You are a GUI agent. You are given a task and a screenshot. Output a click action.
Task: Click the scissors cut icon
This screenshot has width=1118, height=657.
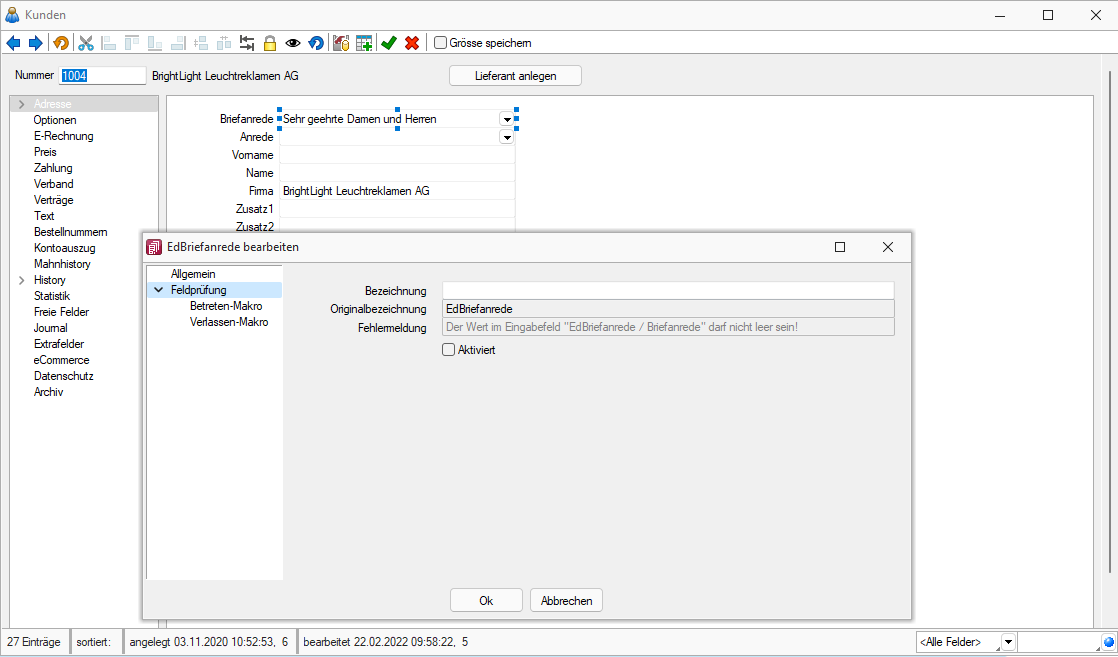click(86, 43)
